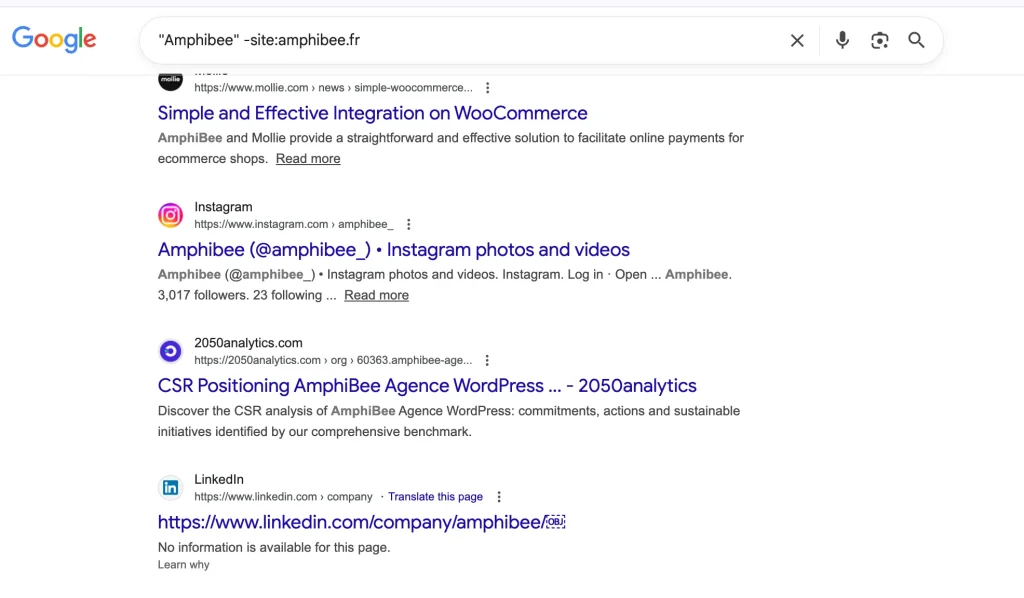Click the Instagram site name text
Viewport: 1024px width, 598px height.
223,207
